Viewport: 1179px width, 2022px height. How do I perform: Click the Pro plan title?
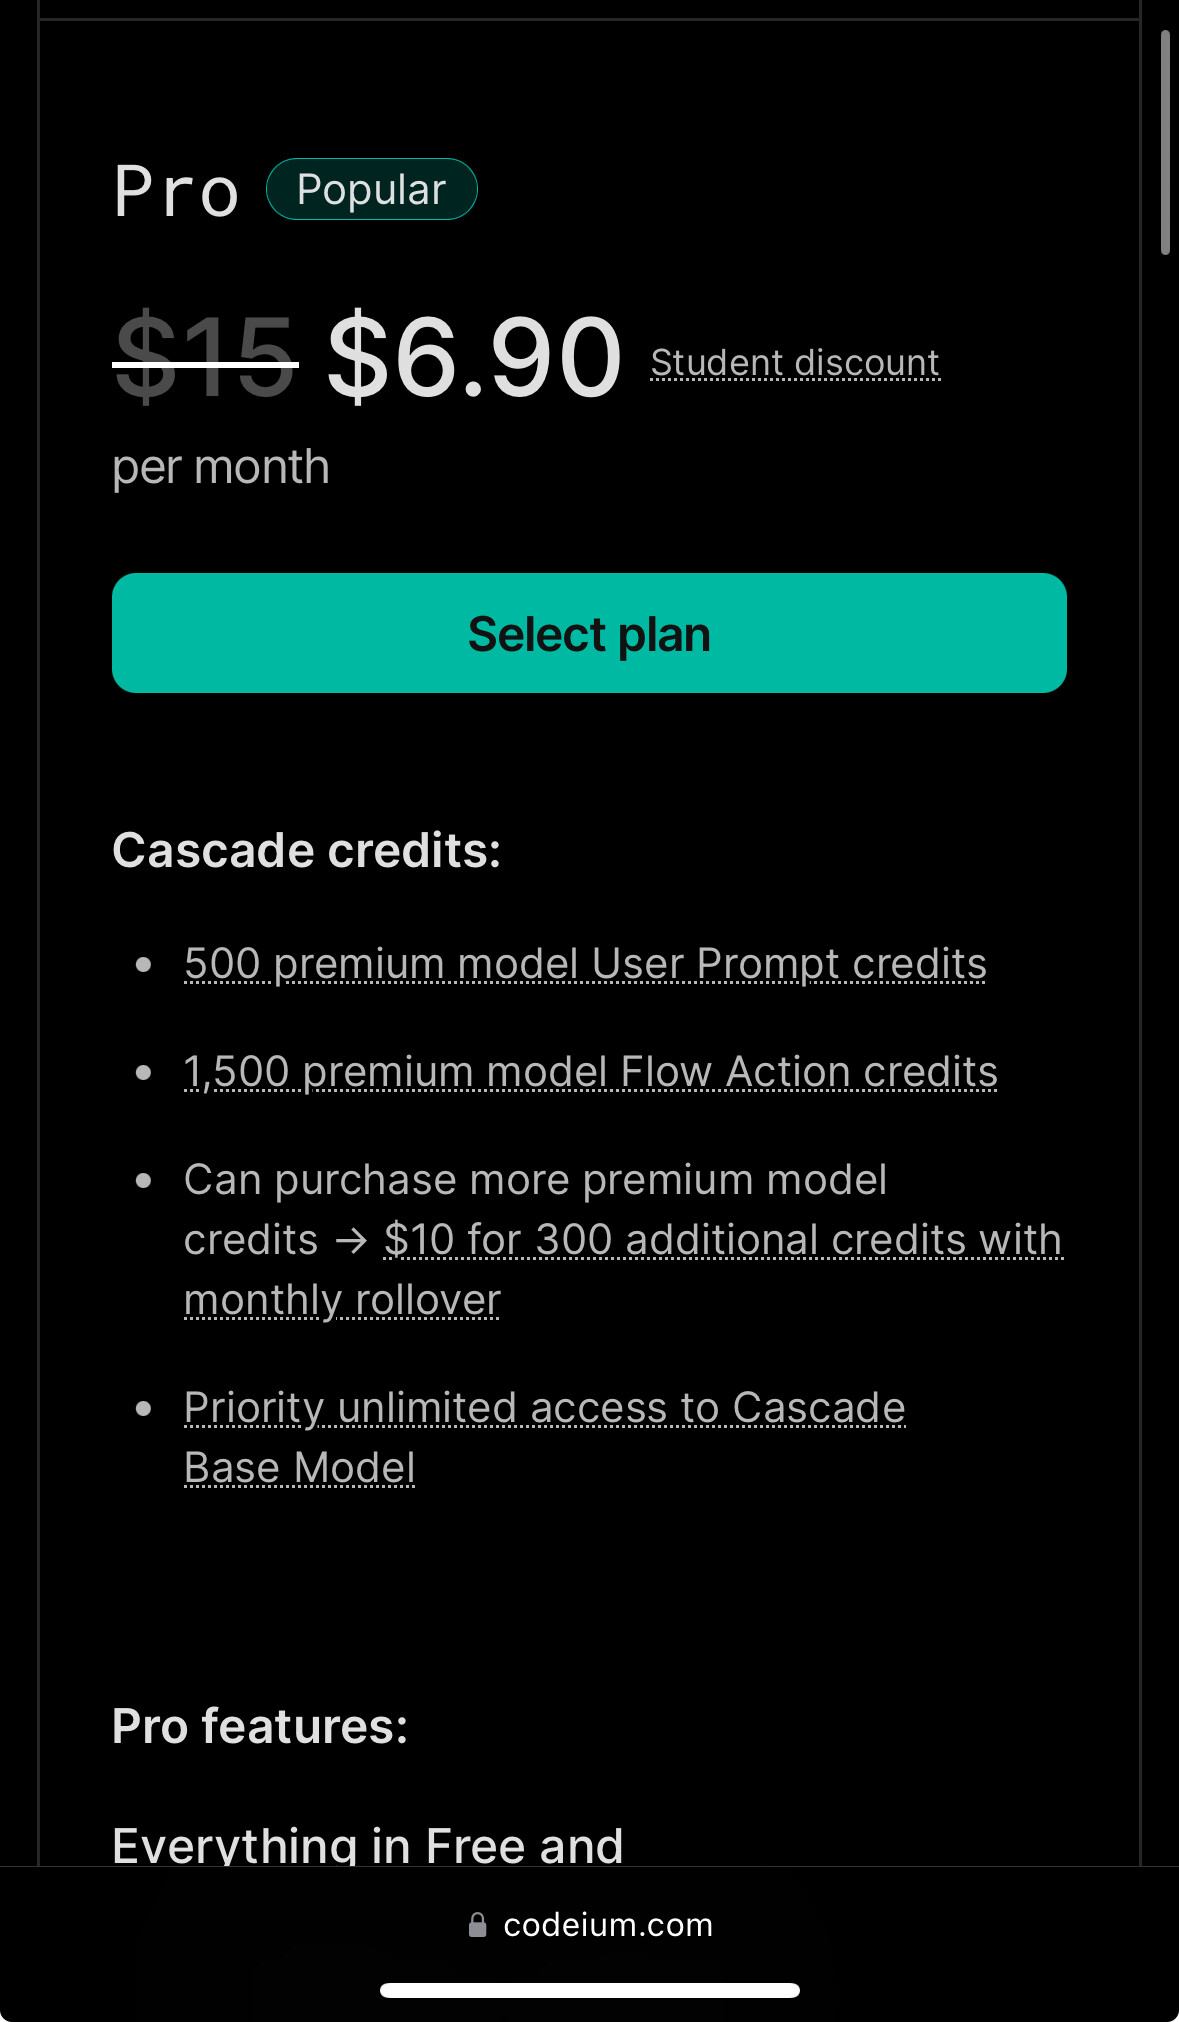pos(177,191)
